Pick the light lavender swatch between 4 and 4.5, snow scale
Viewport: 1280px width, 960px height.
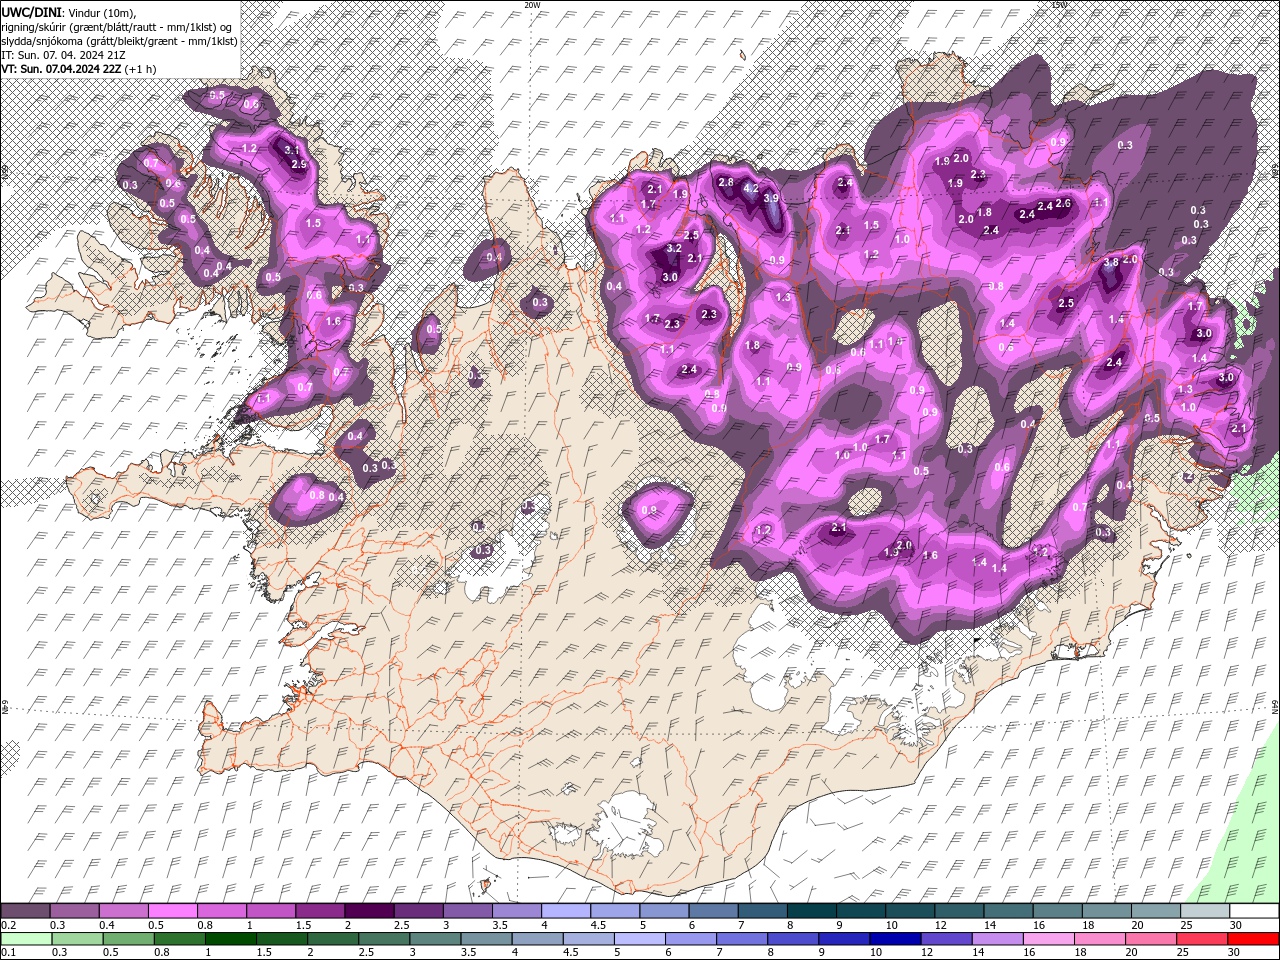click(564, 911)
